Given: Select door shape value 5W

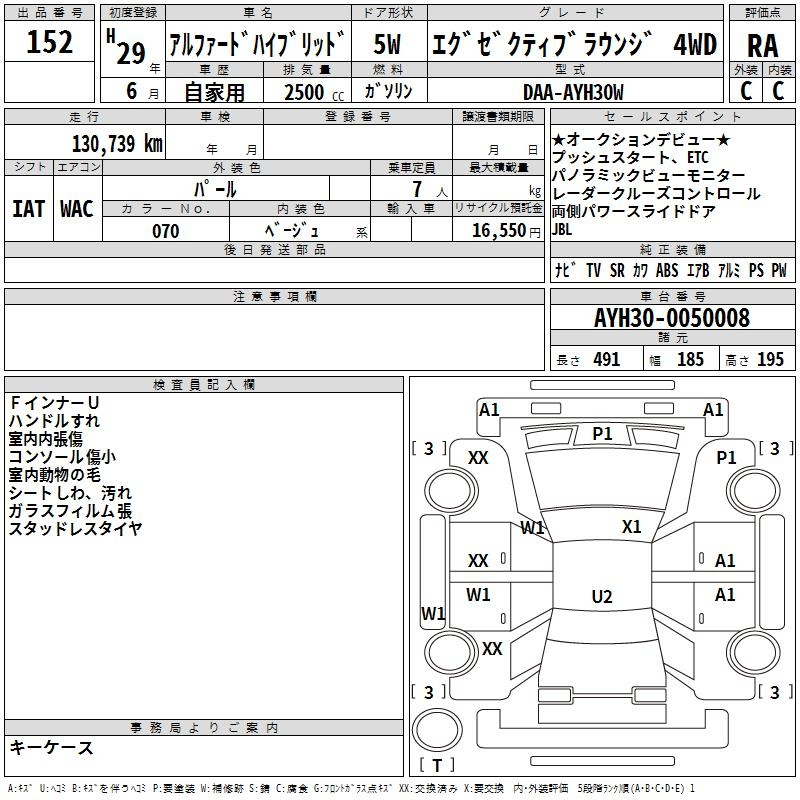Looking at the screenshot, I should [x=387, y=44].
